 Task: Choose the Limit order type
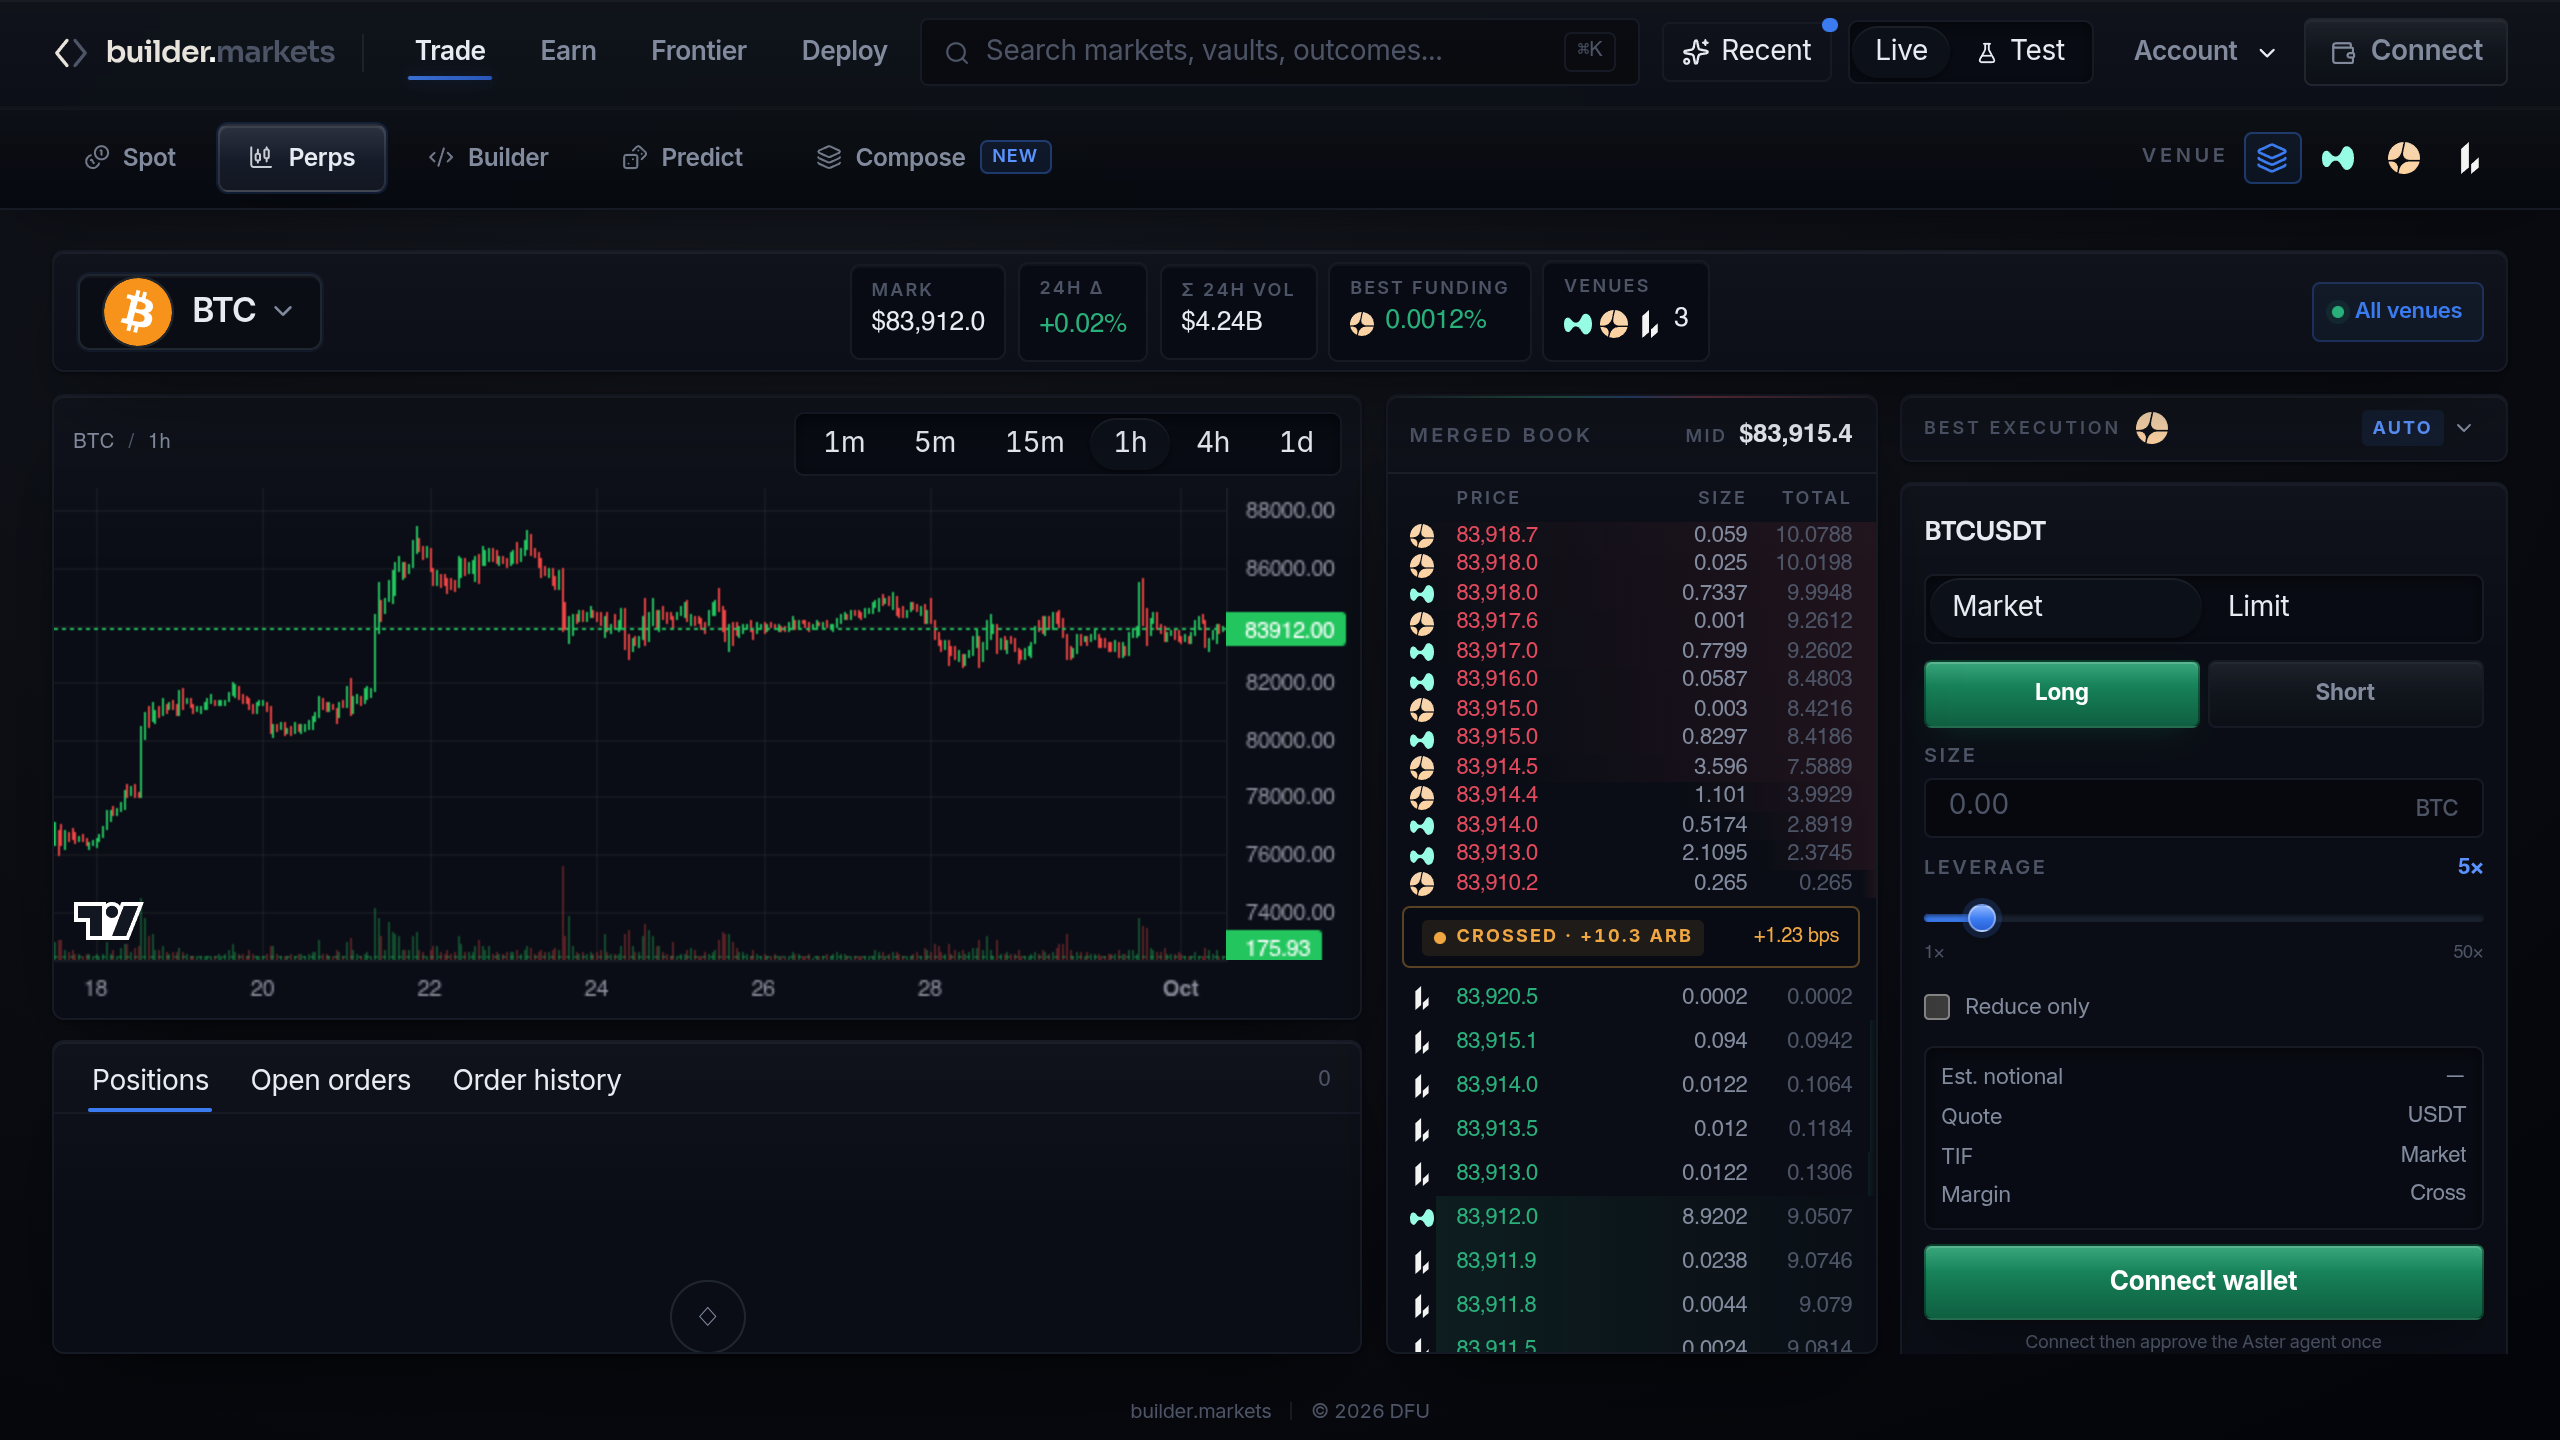(x=2340, y=607)
